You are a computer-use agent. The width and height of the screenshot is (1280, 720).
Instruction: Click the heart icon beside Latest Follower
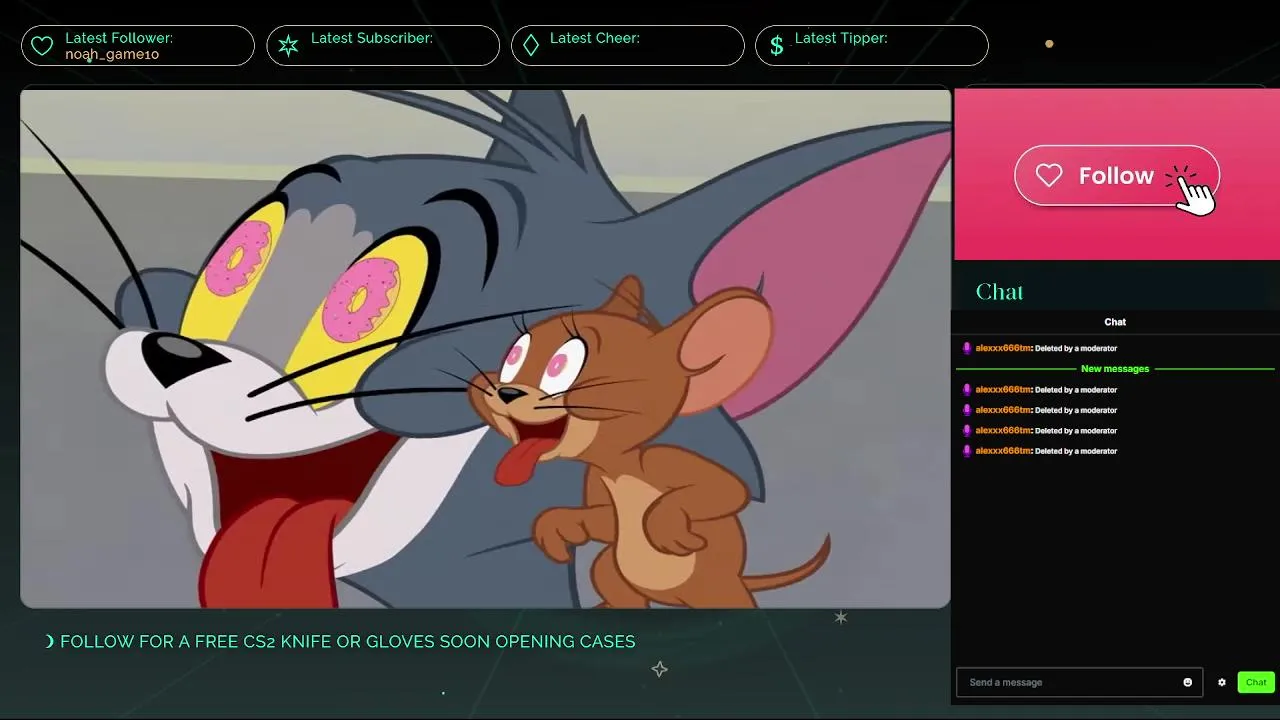click(x=42, y=46)
